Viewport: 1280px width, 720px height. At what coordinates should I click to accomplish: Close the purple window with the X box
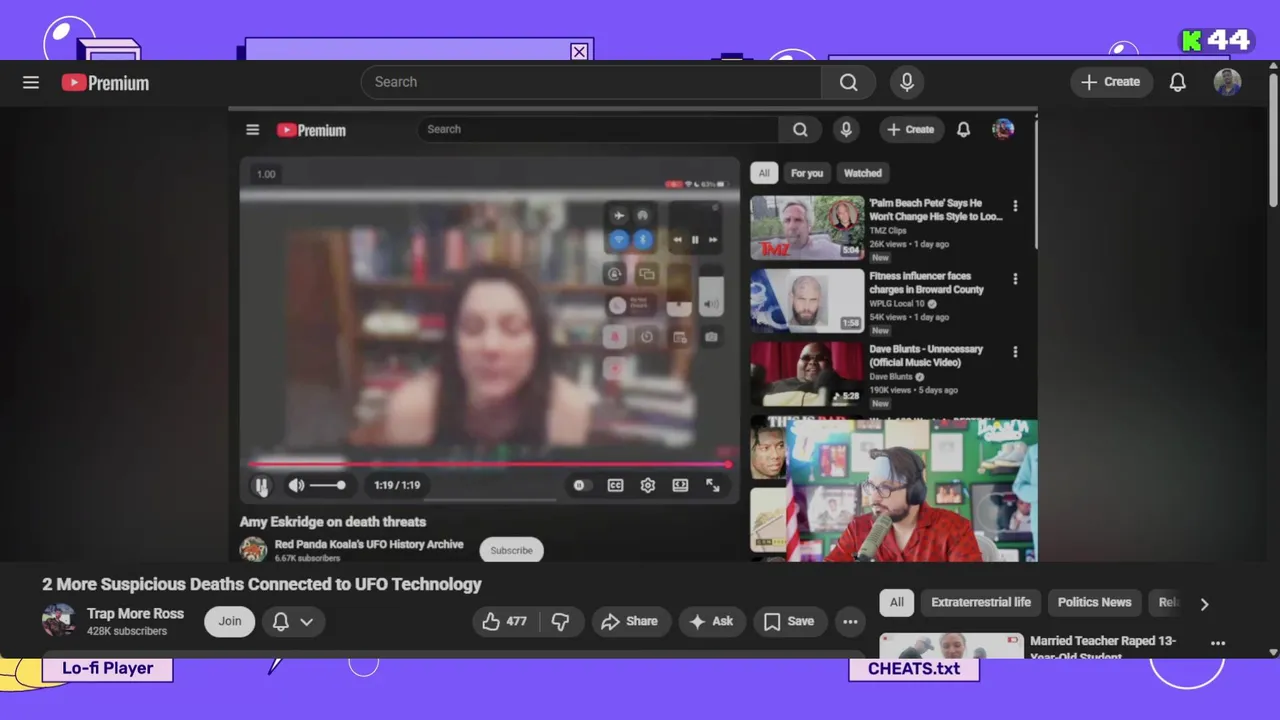(579, 52)
